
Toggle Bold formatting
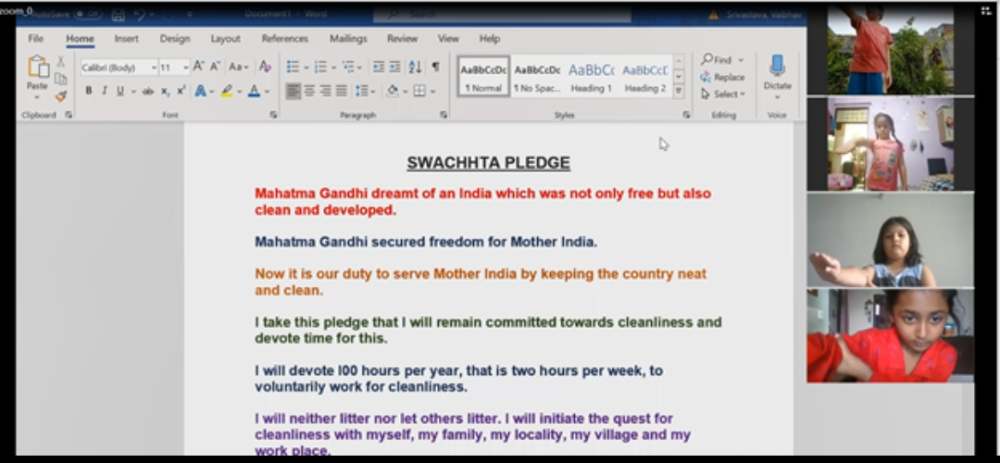coord(89,91)
